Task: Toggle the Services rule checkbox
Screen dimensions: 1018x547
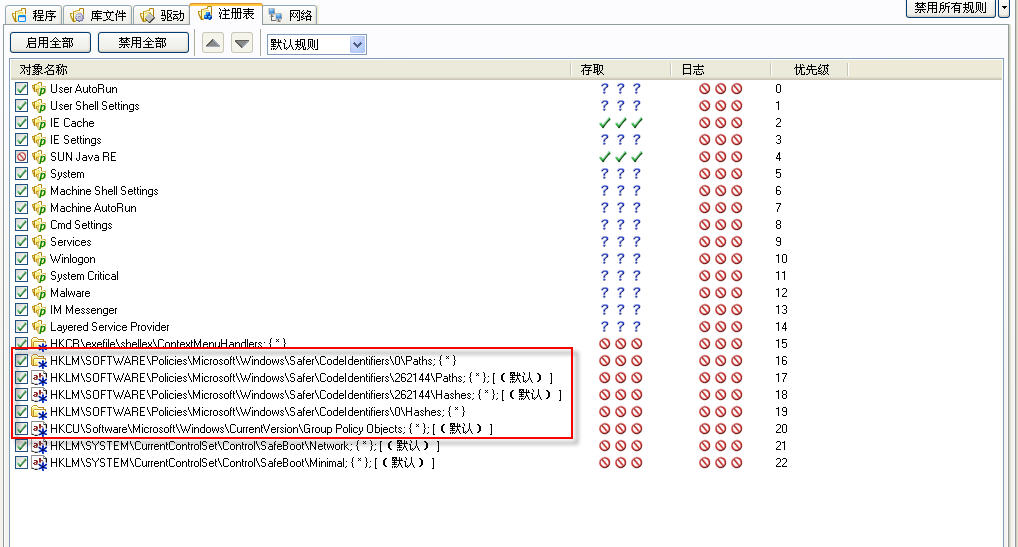Action: (21, 242)
